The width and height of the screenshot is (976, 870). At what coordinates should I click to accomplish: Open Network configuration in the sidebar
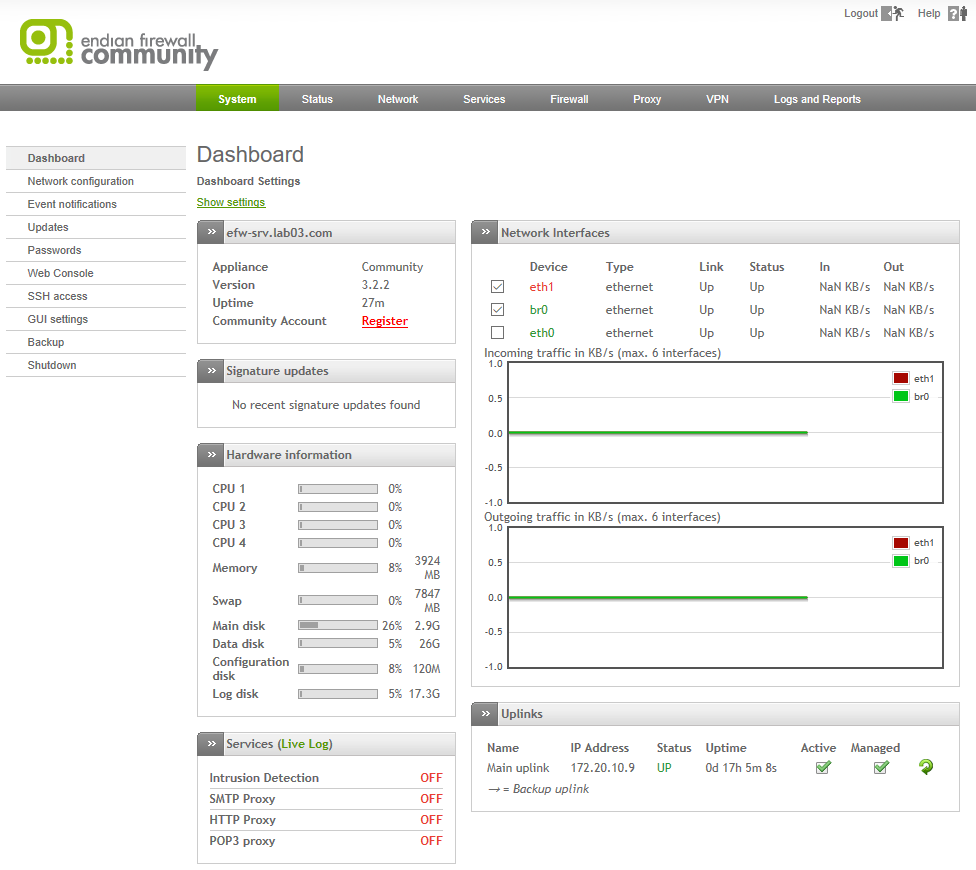click(x=96, y=181)
